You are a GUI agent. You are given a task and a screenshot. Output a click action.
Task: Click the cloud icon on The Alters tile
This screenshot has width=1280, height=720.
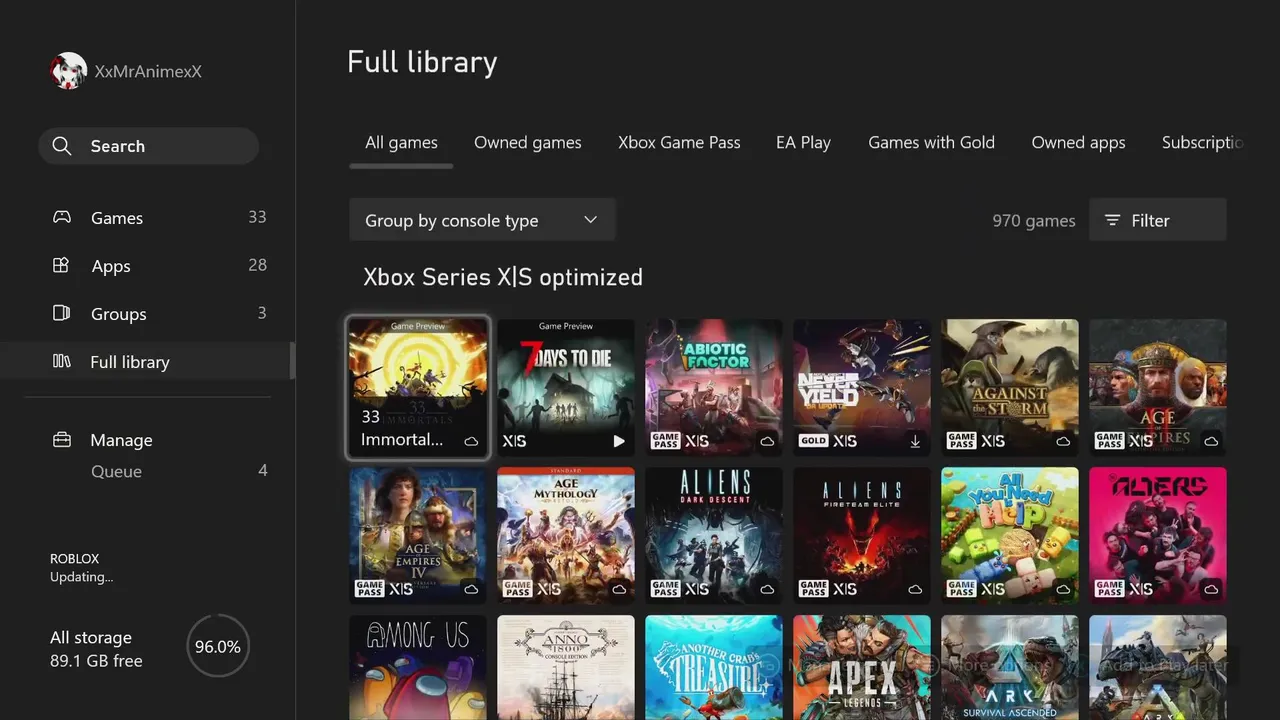click(1211, 589)
